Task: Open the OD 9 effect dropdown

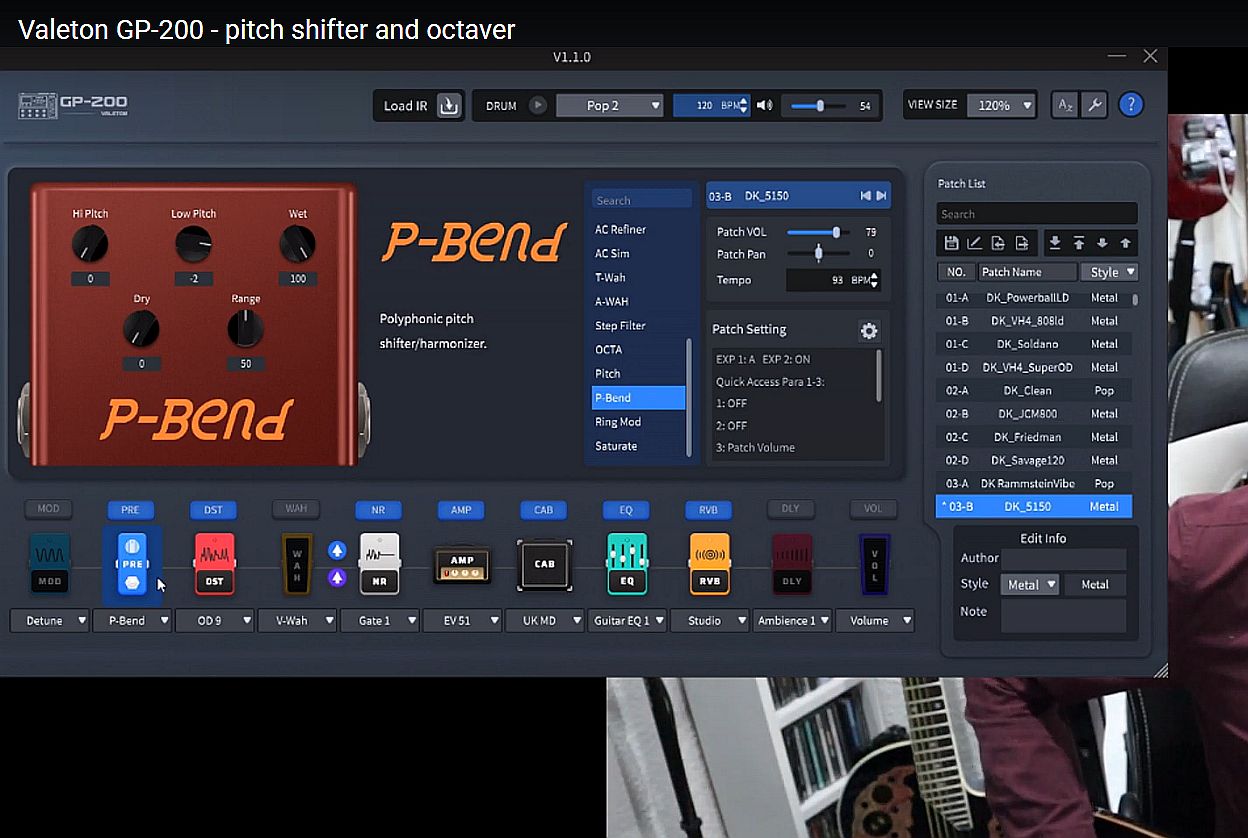Action: coord(215,621)
